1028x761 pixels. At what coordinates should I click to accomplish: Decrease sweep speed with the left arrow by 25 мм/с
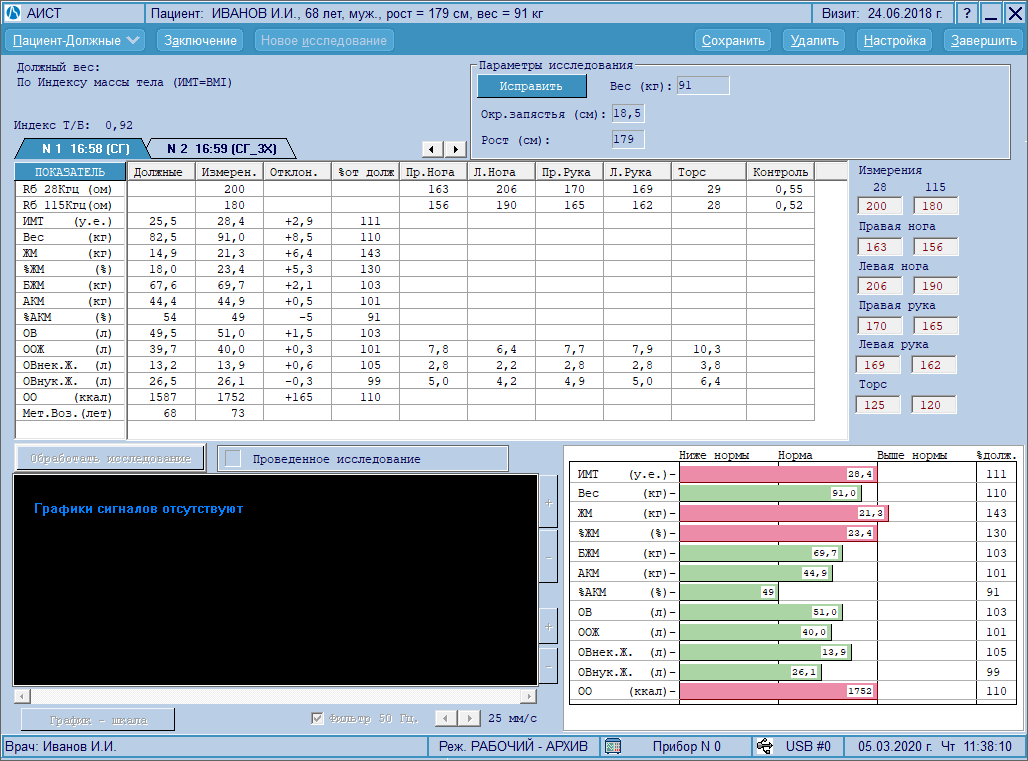click(446, 718)
